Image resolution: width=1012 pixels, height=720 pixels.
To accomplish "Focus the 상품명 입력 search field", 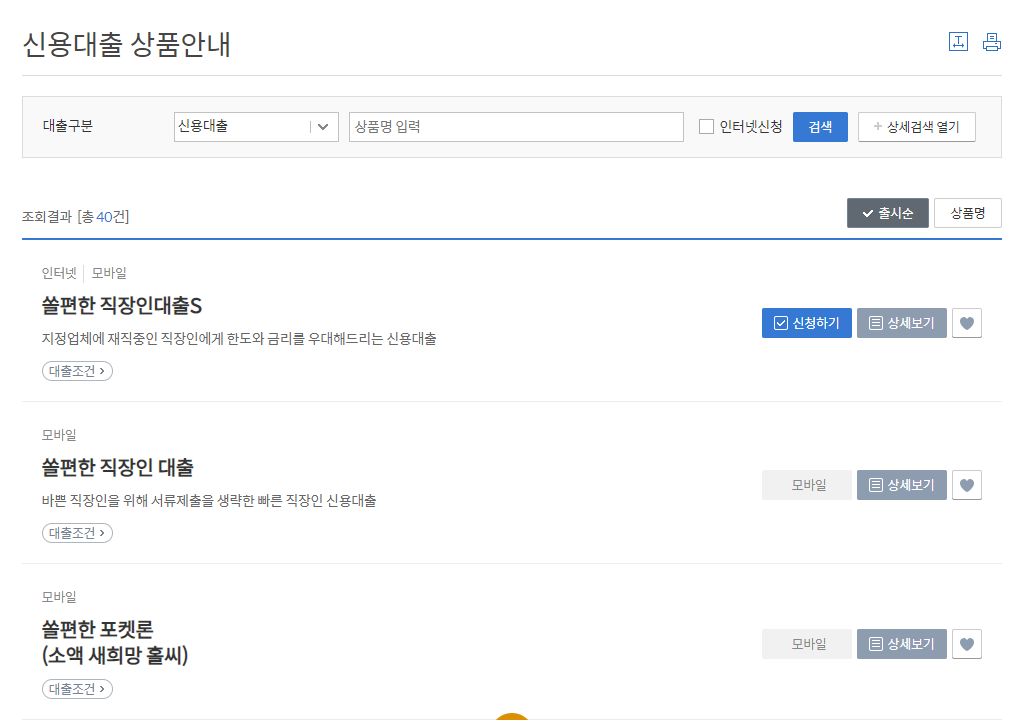I will (516, 126).
